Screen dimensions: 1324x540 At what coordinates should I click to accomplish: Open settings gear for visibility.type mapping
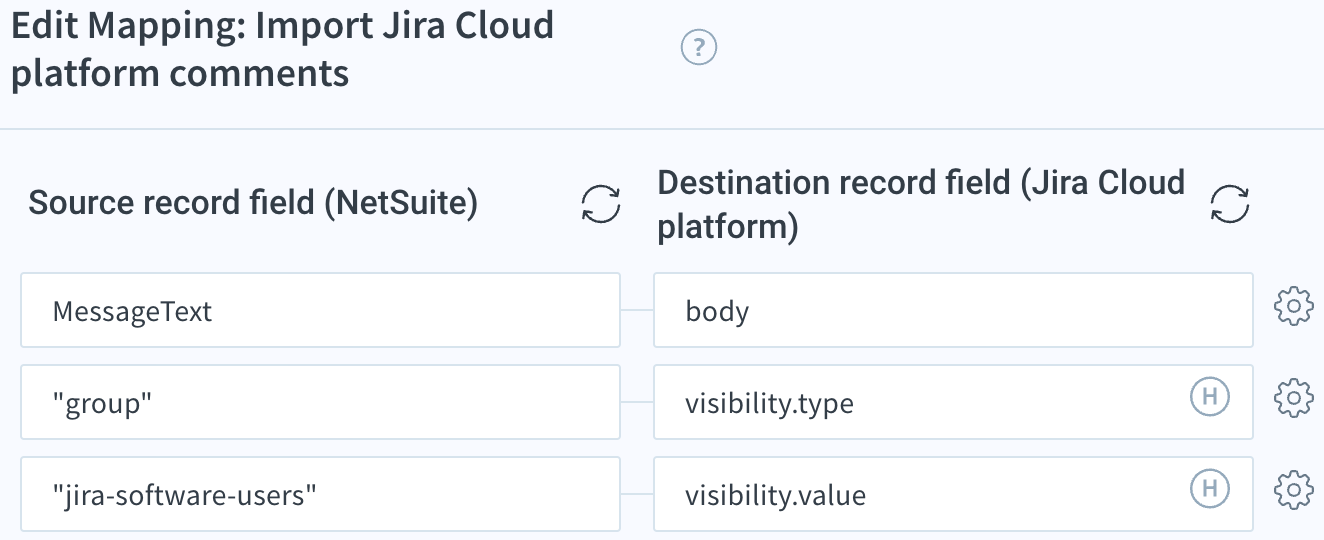(1293, 399)
